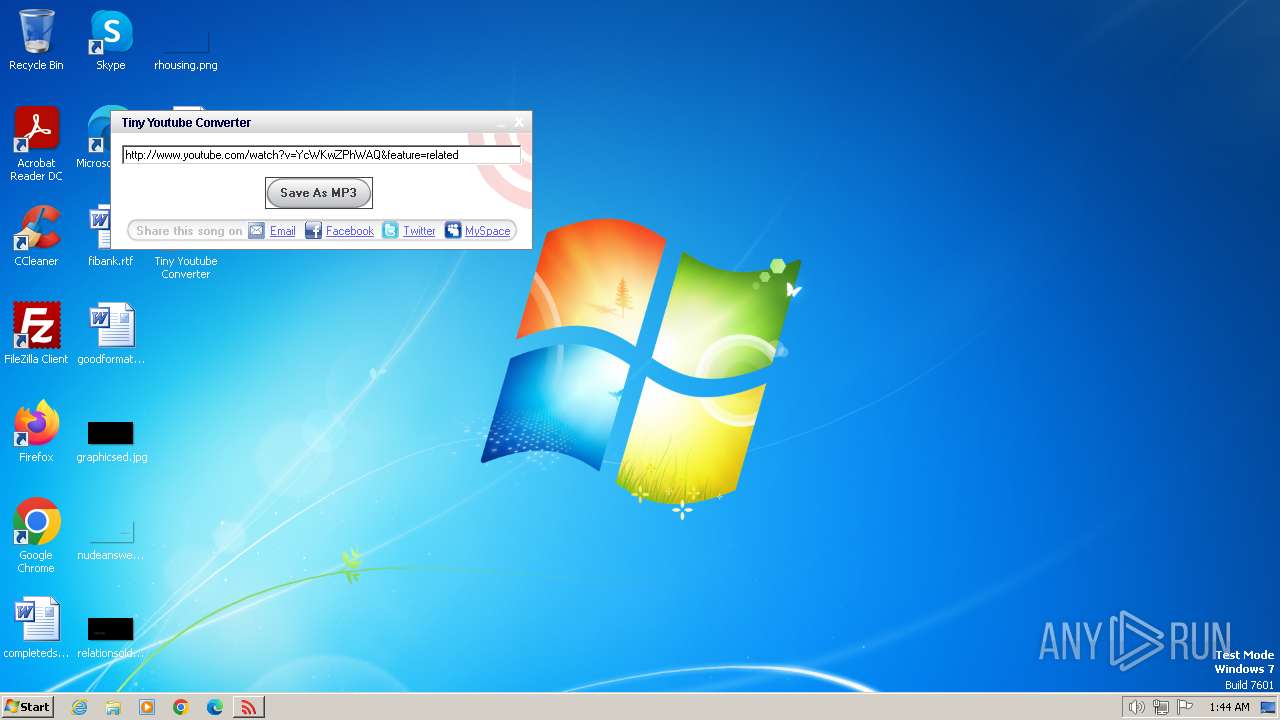Viewport: 1280px width, 720px height.
Task: Select the Tiny Youtube Converter desktop label
Action: 186,267
